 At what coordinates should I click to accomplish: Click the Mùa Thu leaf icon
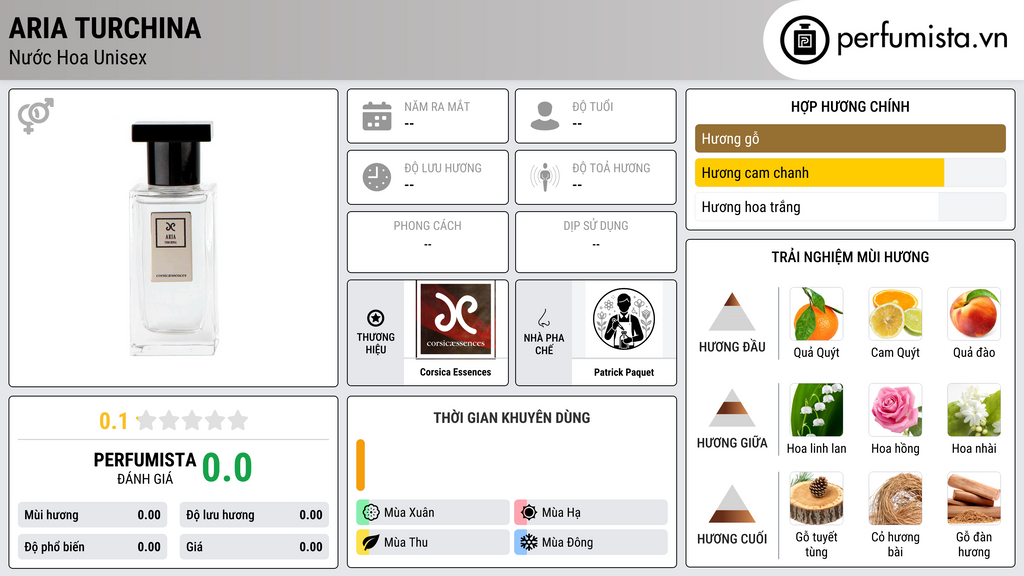click(371, 542)
